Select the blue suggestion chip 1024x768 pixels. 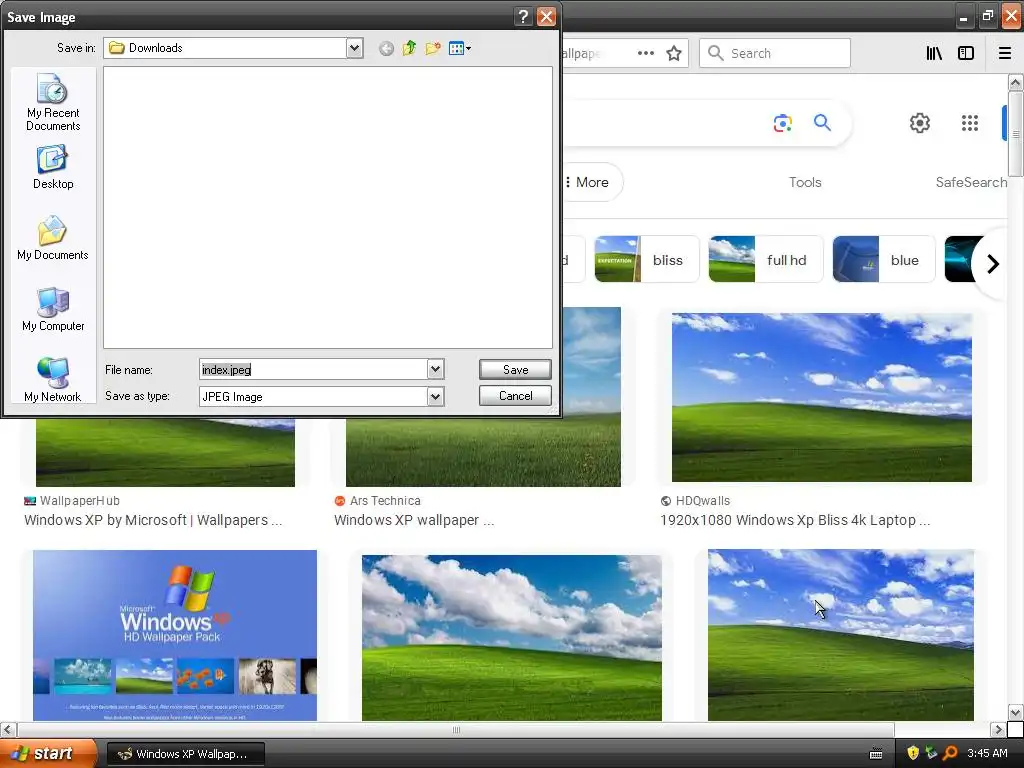884,259
